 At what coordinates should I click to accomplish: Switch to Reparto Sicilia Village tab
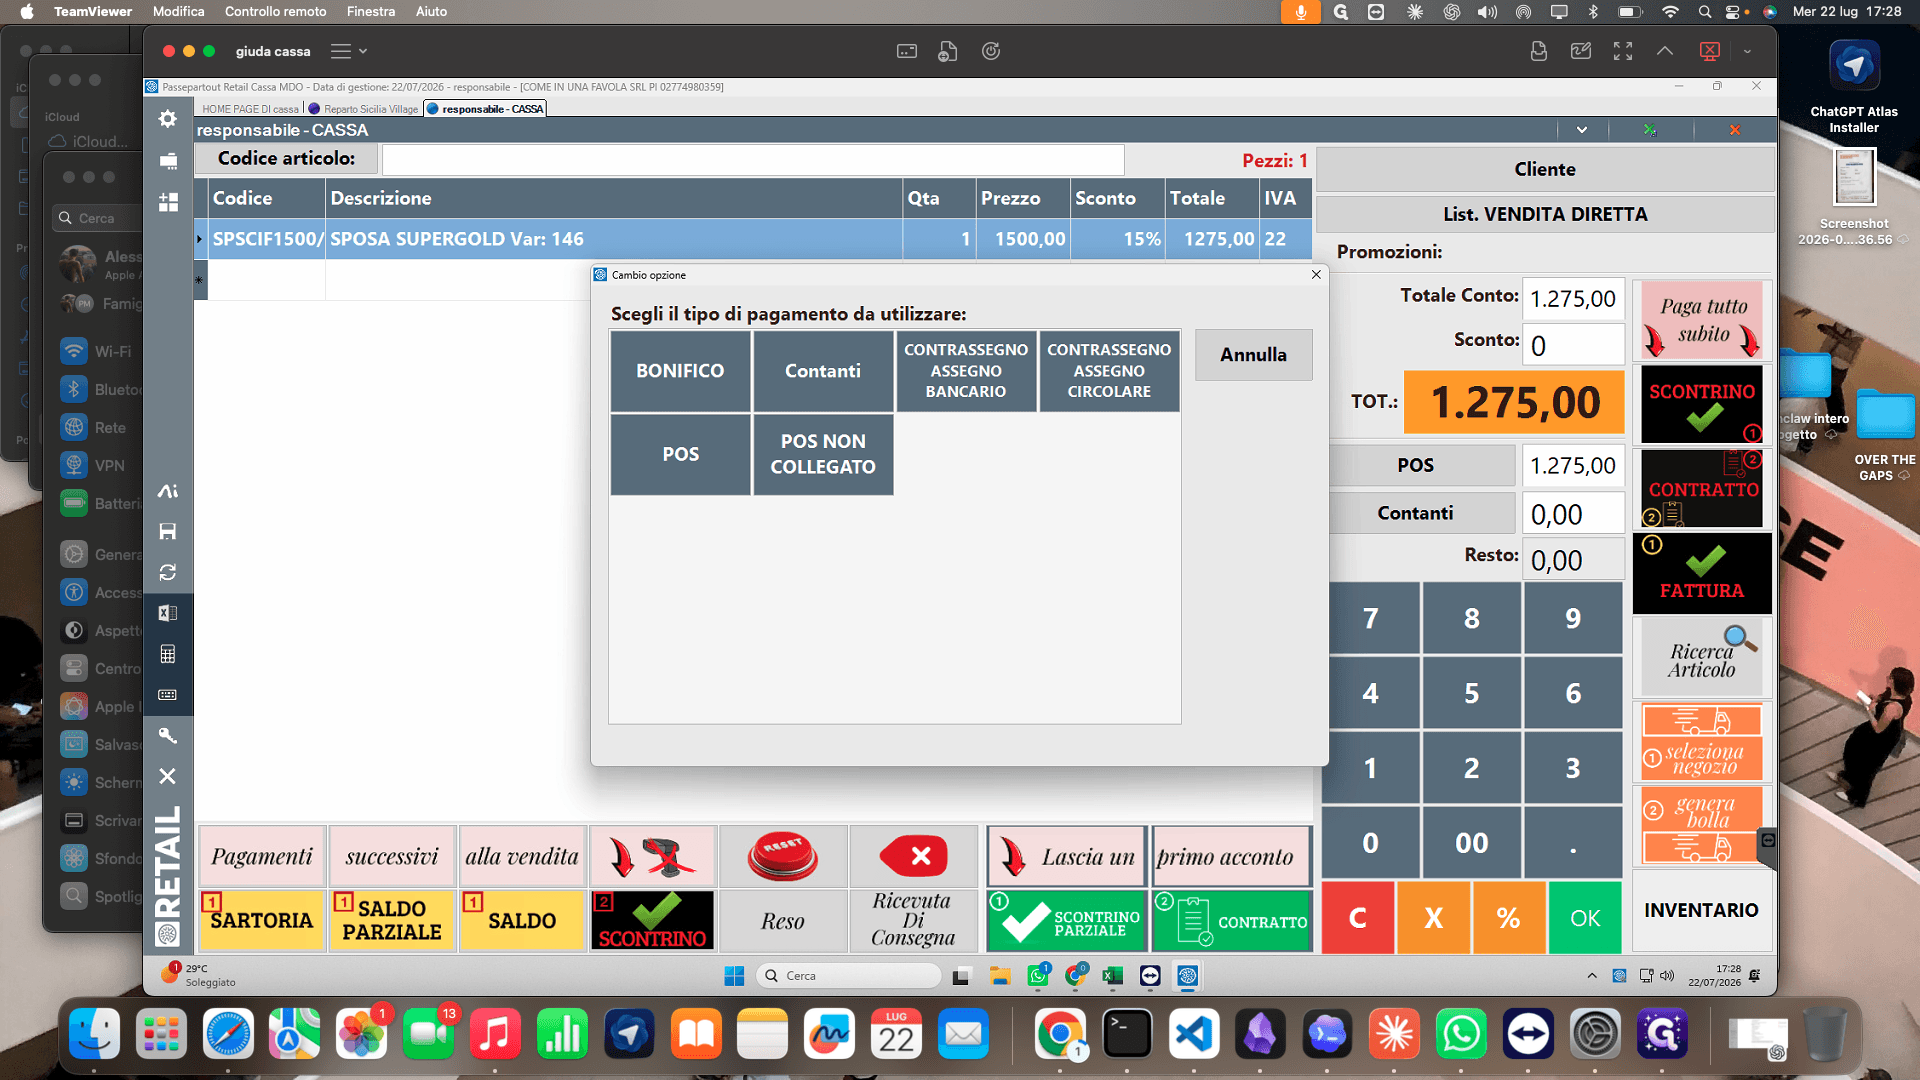click(370, 109)
